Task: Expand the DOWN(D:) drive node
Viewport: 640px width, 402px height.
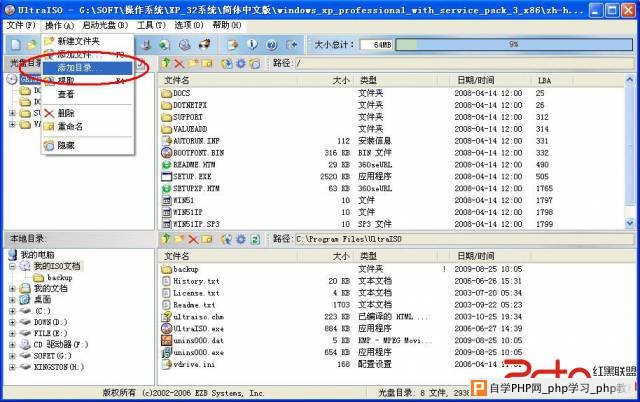Action: pyautogui.click(x=12, y=322)
